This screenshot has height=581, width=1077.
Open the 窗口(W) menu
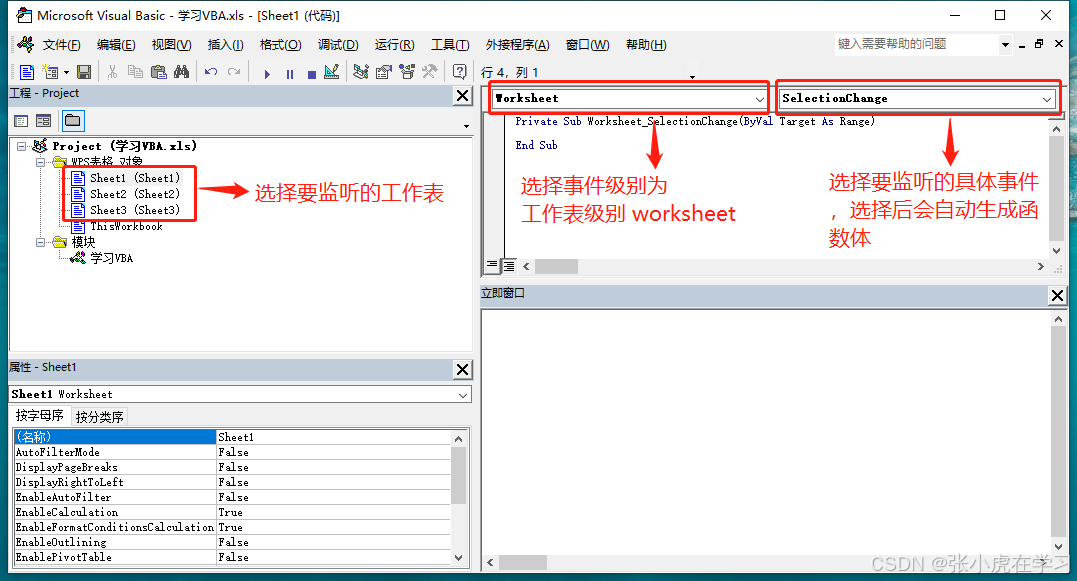(x=587, y=45)
